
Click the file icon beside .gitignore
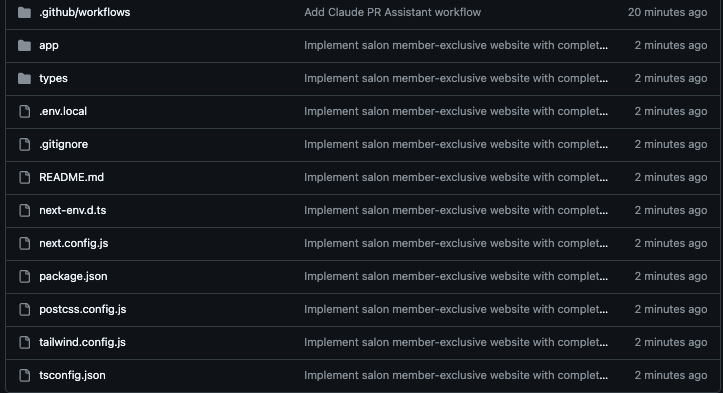tap(24, 144)
